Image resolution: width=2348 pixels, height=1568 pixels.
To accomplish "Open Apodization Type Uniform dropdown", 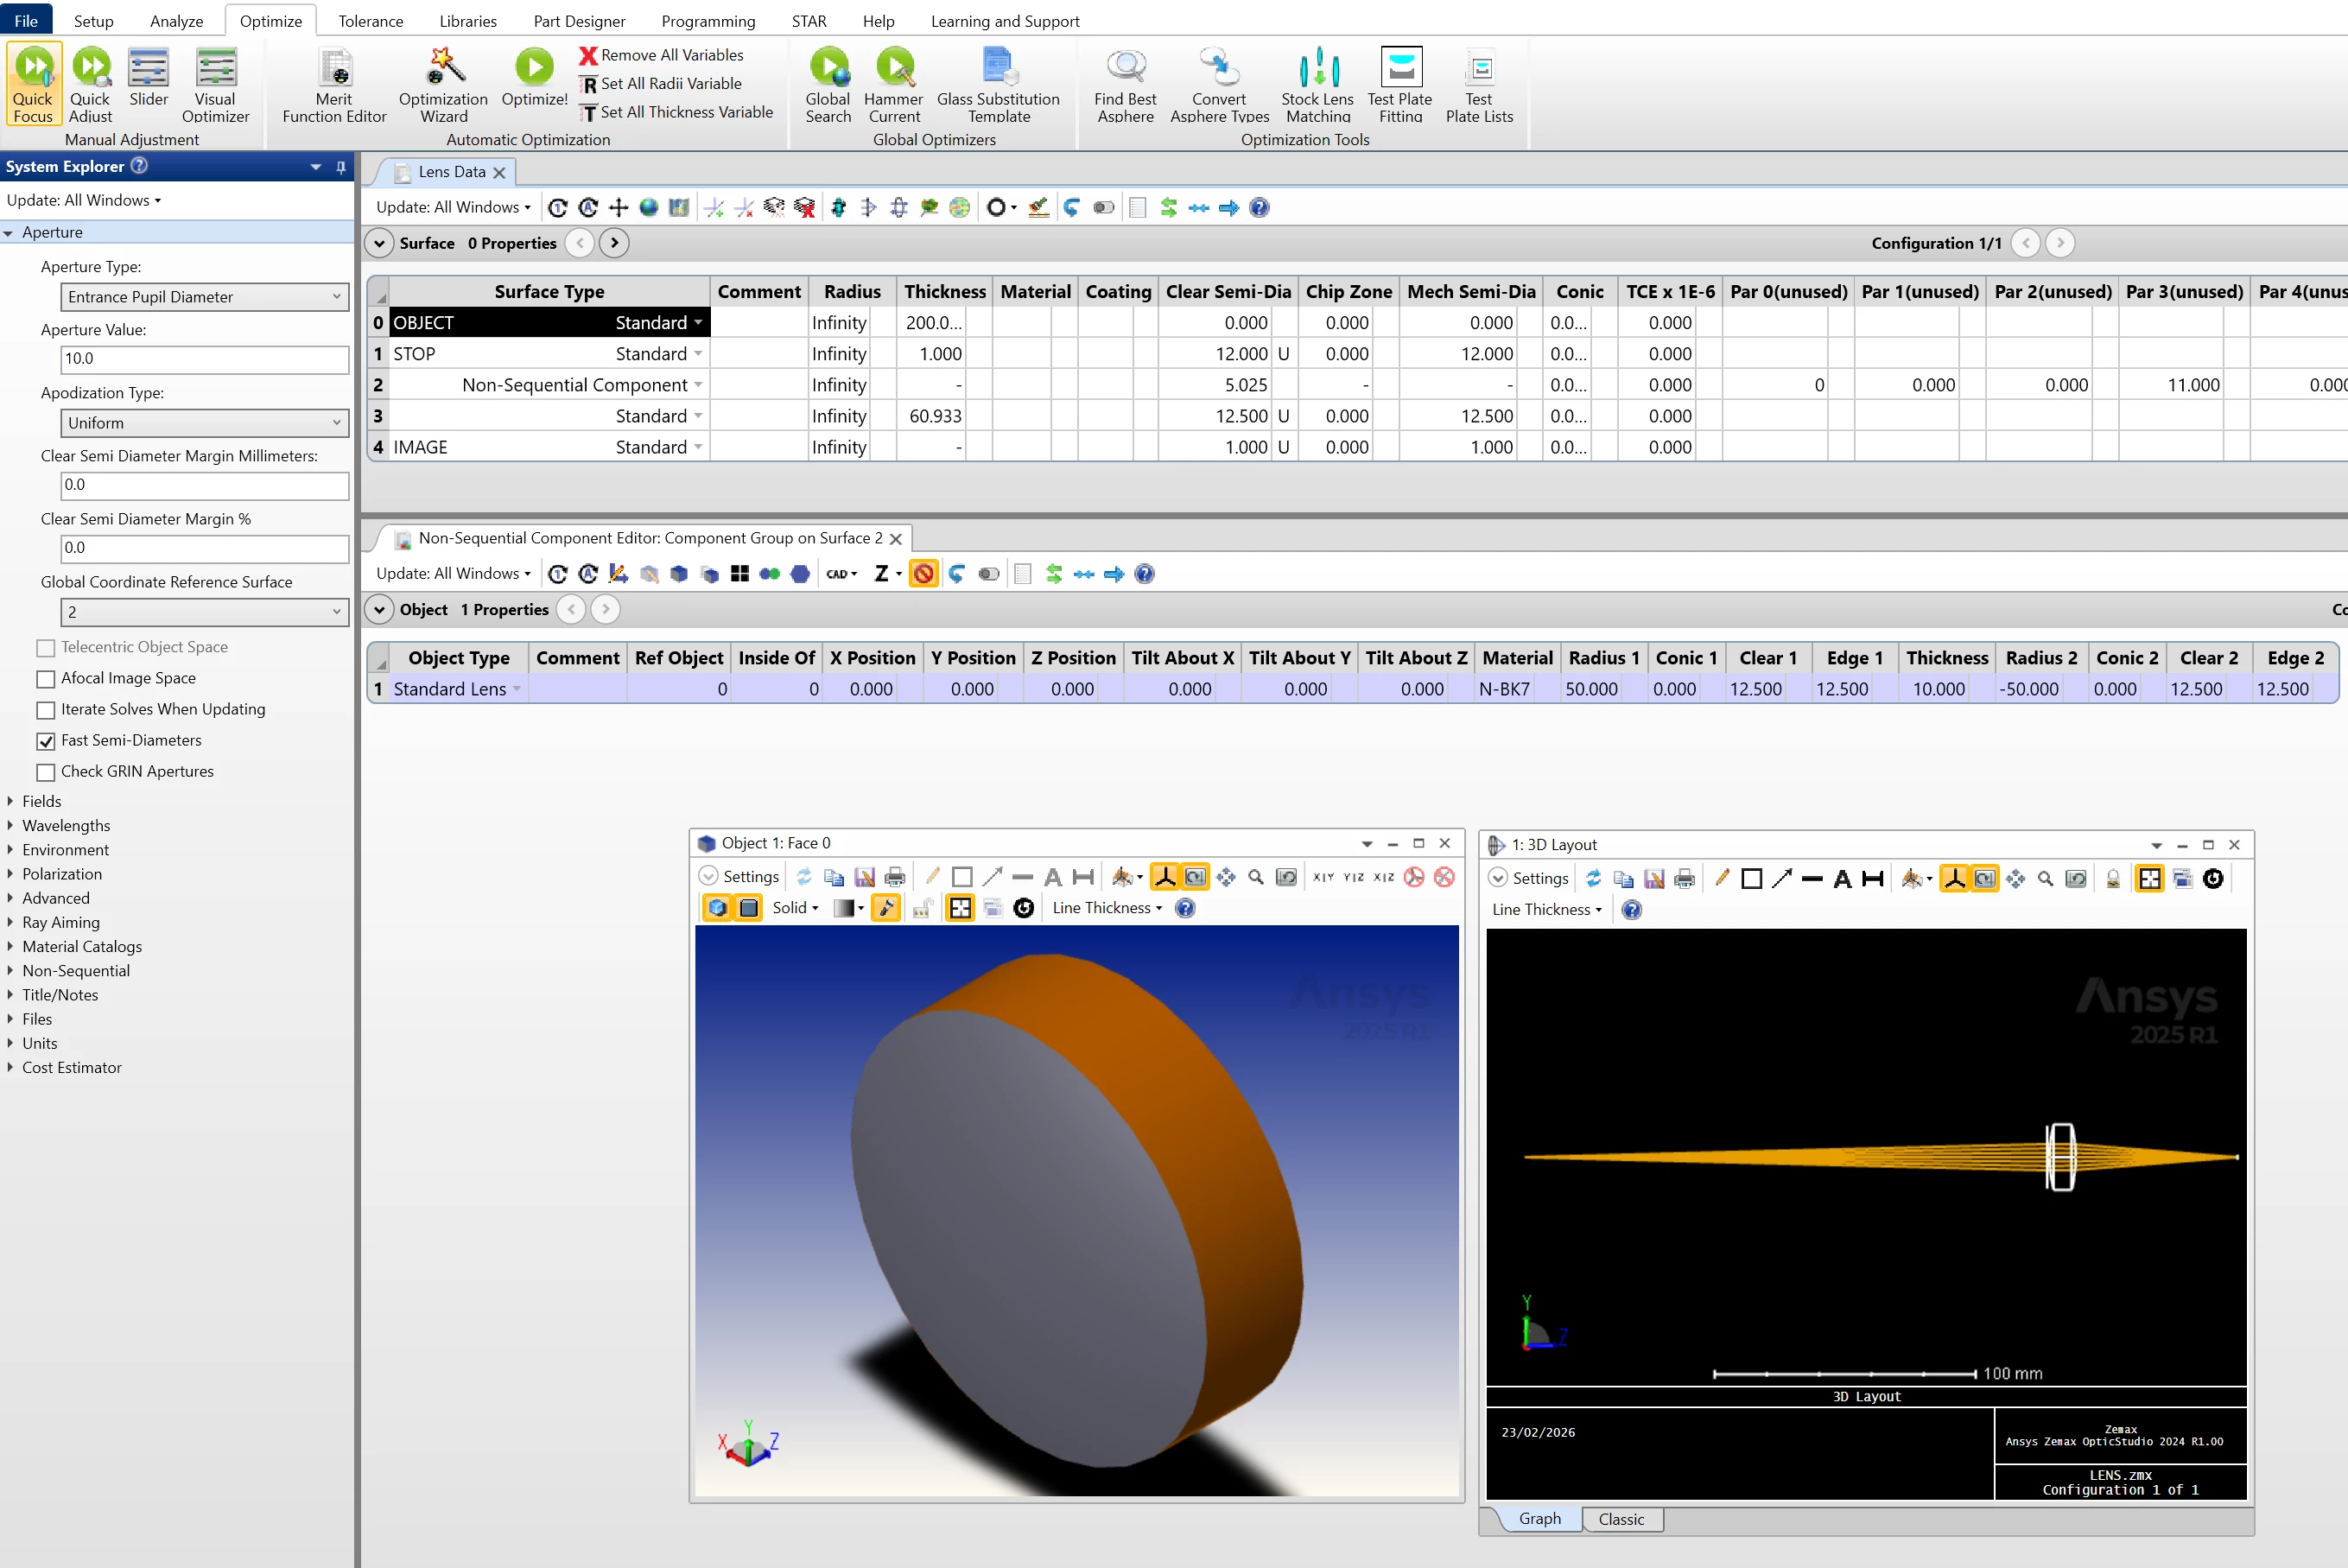I will point(204,423).
